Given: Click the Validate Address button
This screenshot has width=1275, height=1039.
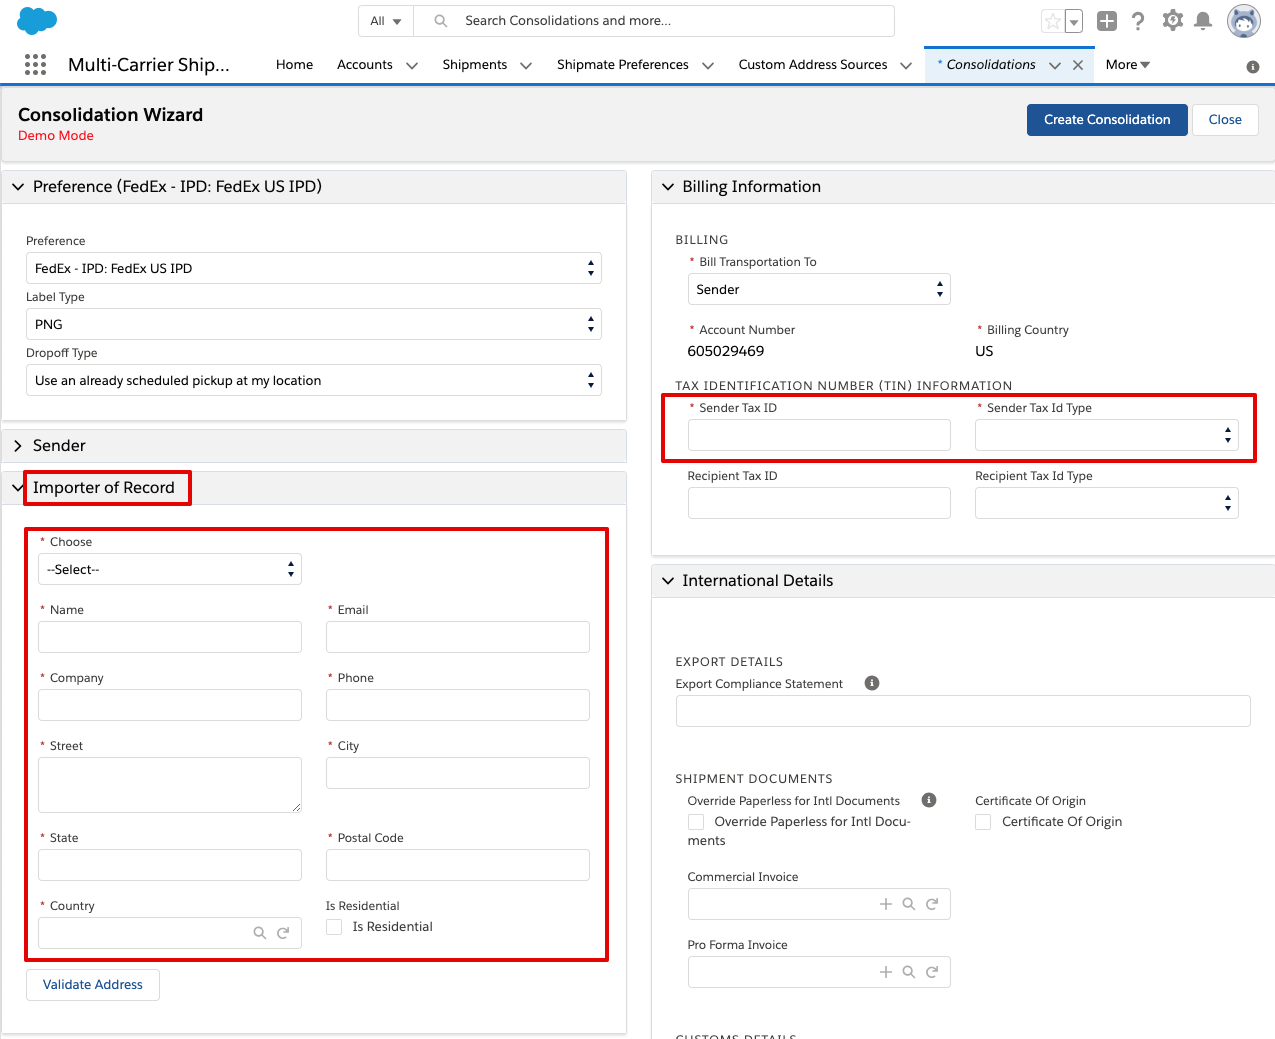Looking at the screenshot, I should 93,985.
